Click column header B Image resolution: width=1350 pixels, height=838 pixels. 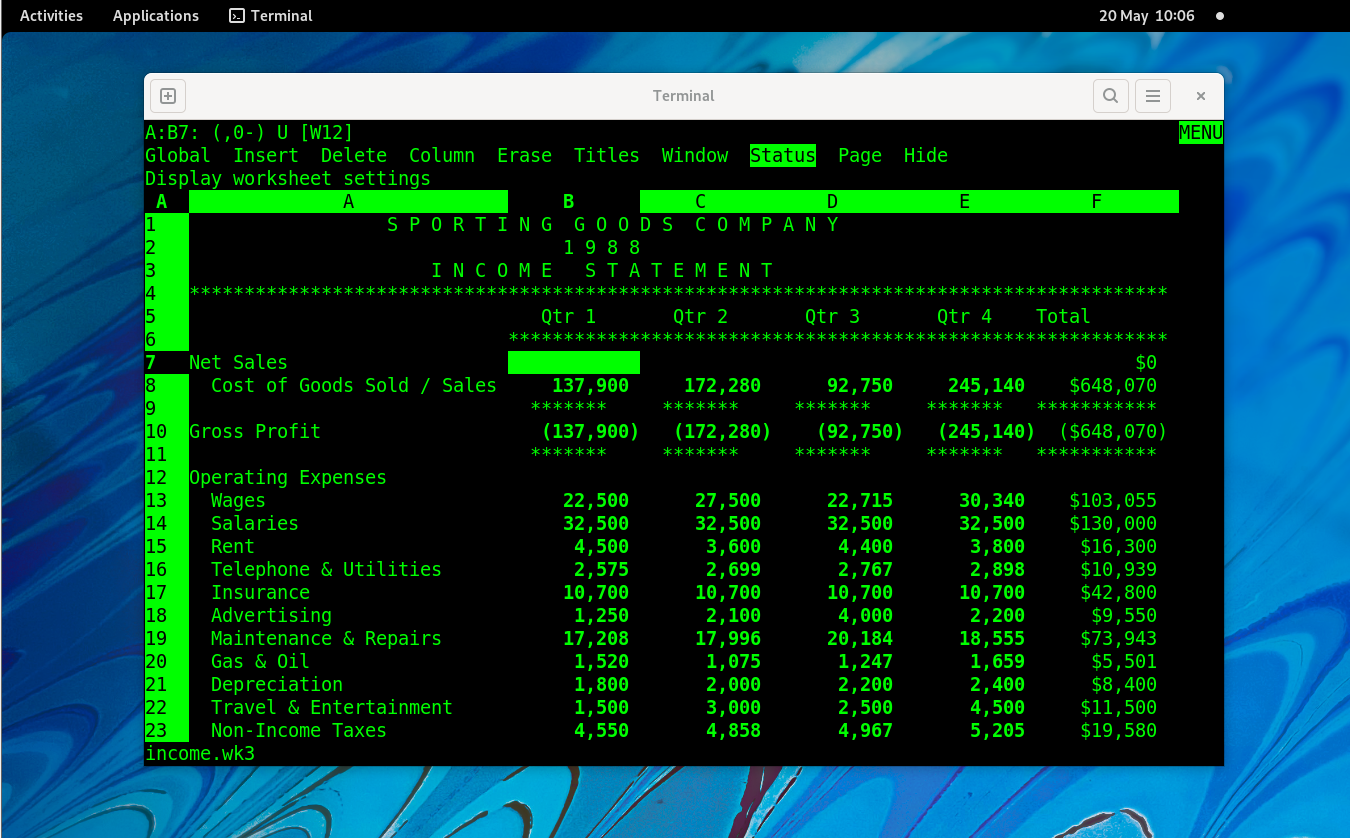tap(568, 201)
